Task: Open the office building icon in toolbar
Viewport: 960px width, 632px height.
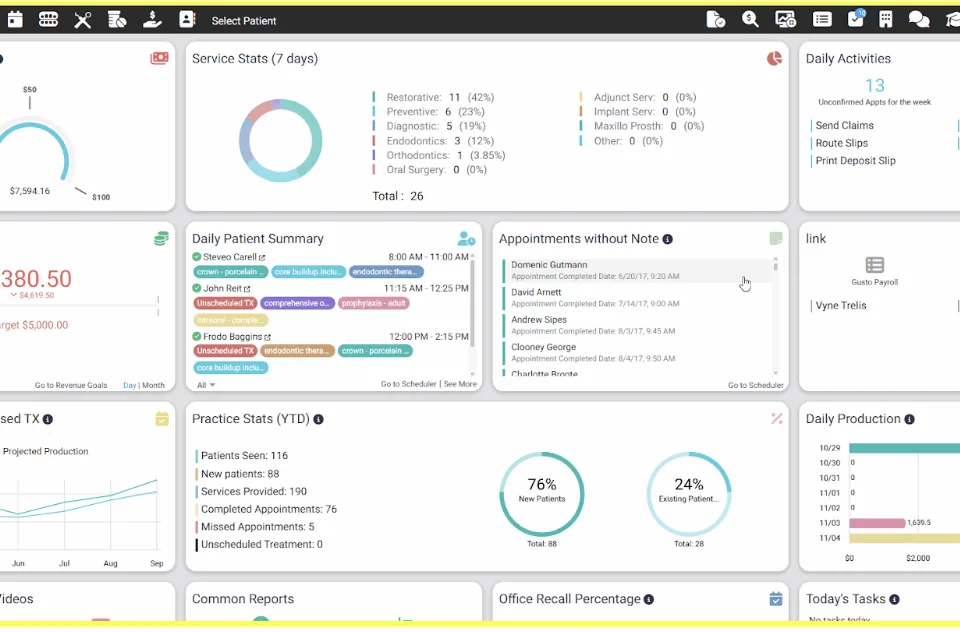Action: pos(885,20)
